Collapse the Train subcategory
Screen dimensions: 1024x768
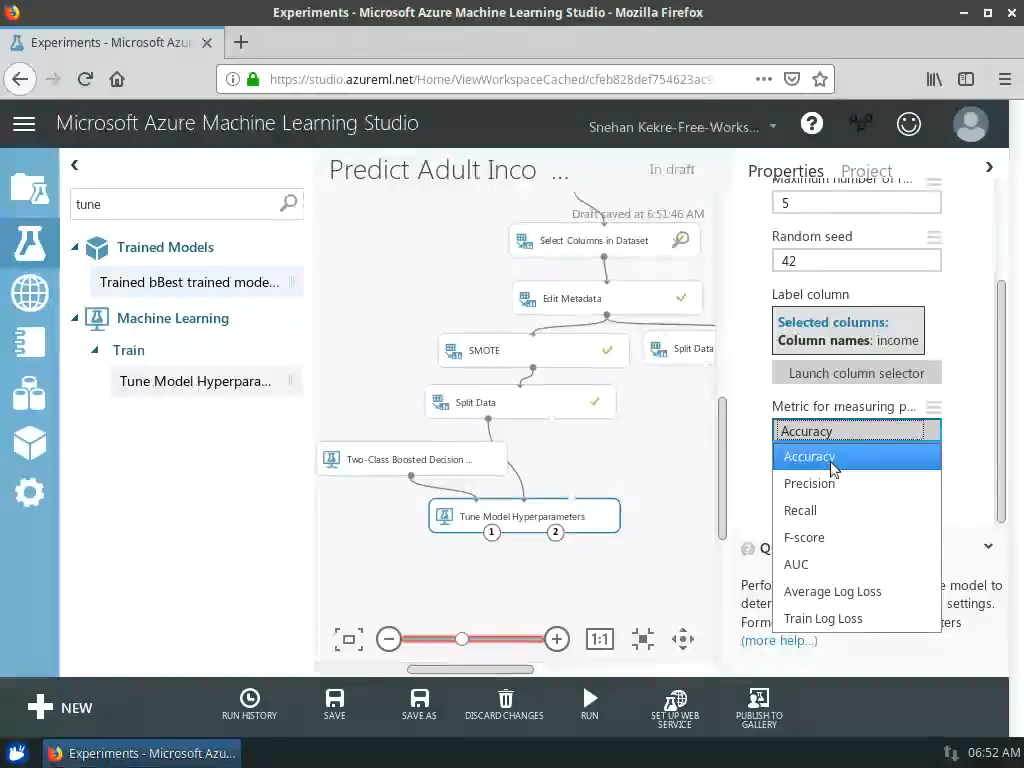pyautogui.click(x=95, y=350)
